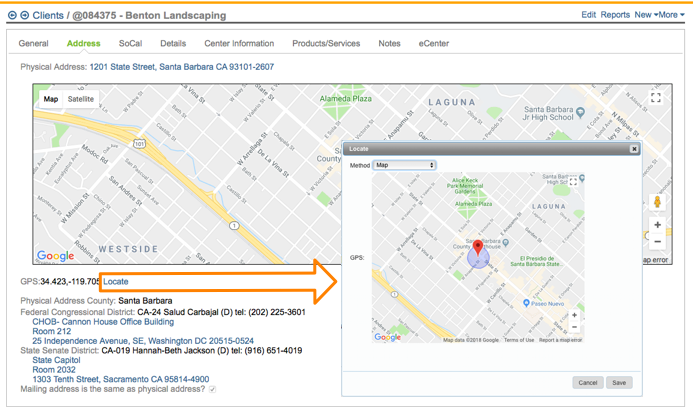Zoom in on the main map
693x410 pixels.
click(657, 225)
